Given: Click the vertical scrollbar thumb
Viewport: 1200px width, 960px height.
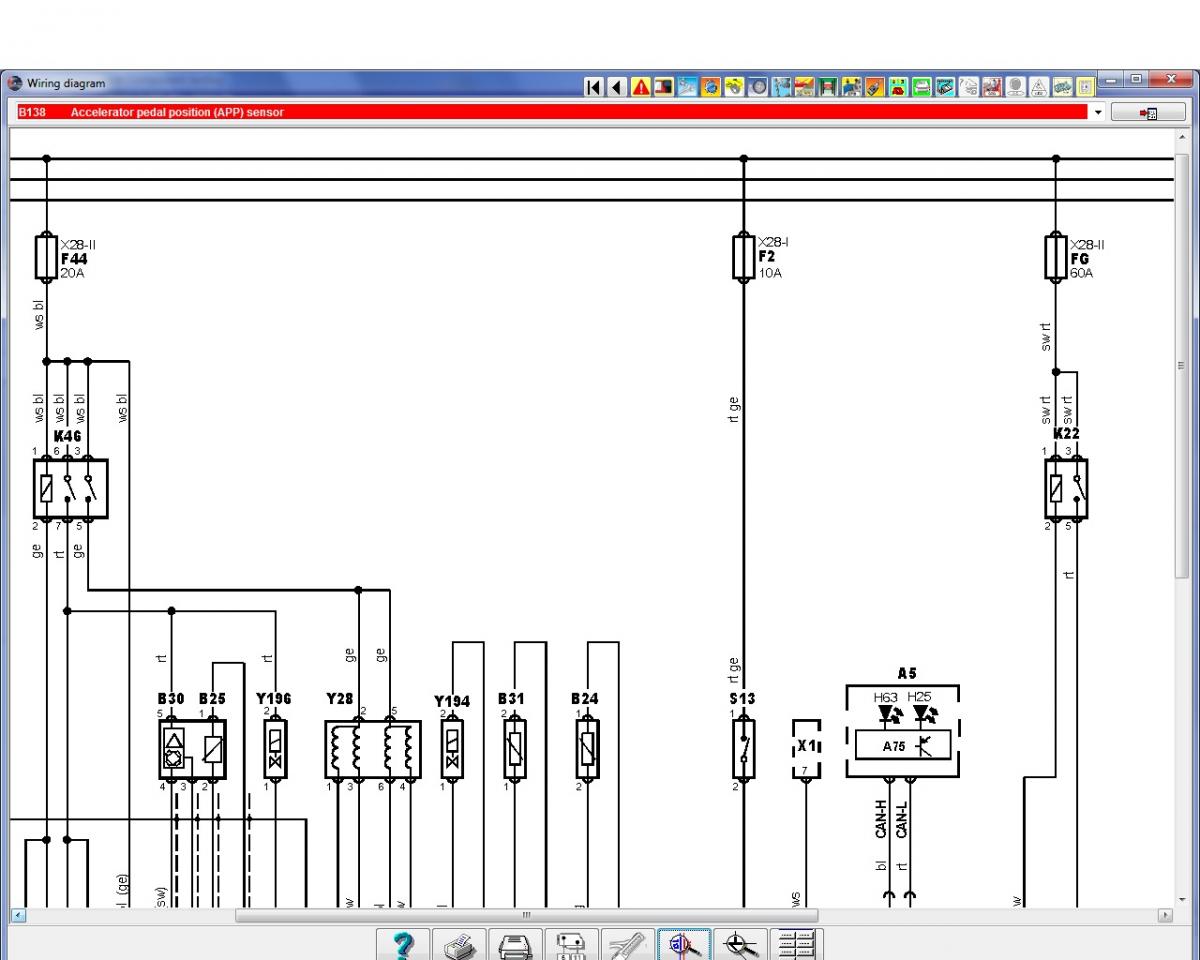Looking at the screenshot, I should coord(1181,365).
